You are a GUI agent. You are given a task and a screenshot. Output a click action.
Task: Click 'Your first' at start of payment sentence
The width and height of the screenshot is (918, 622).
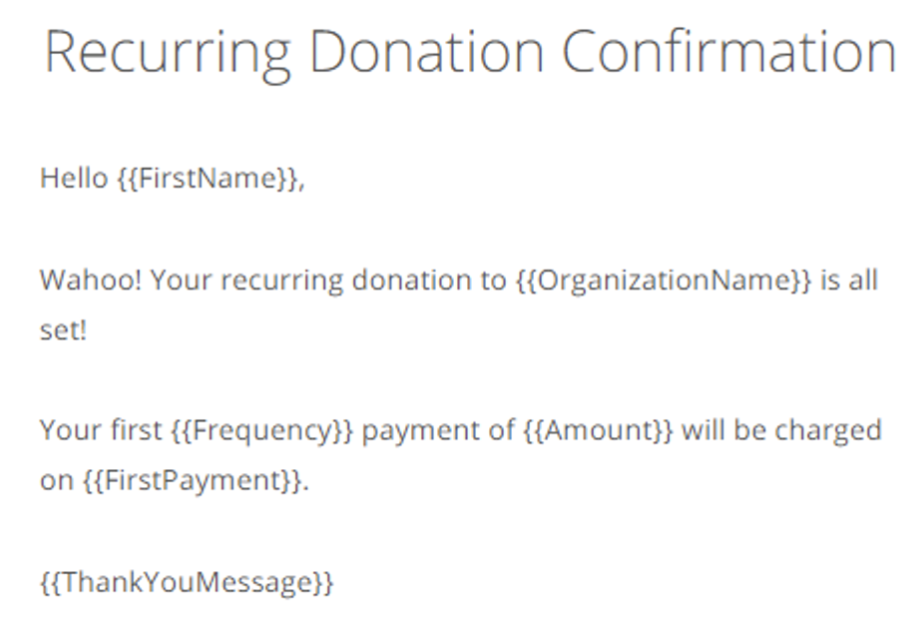pyautogui.click(x=101, y=430)
